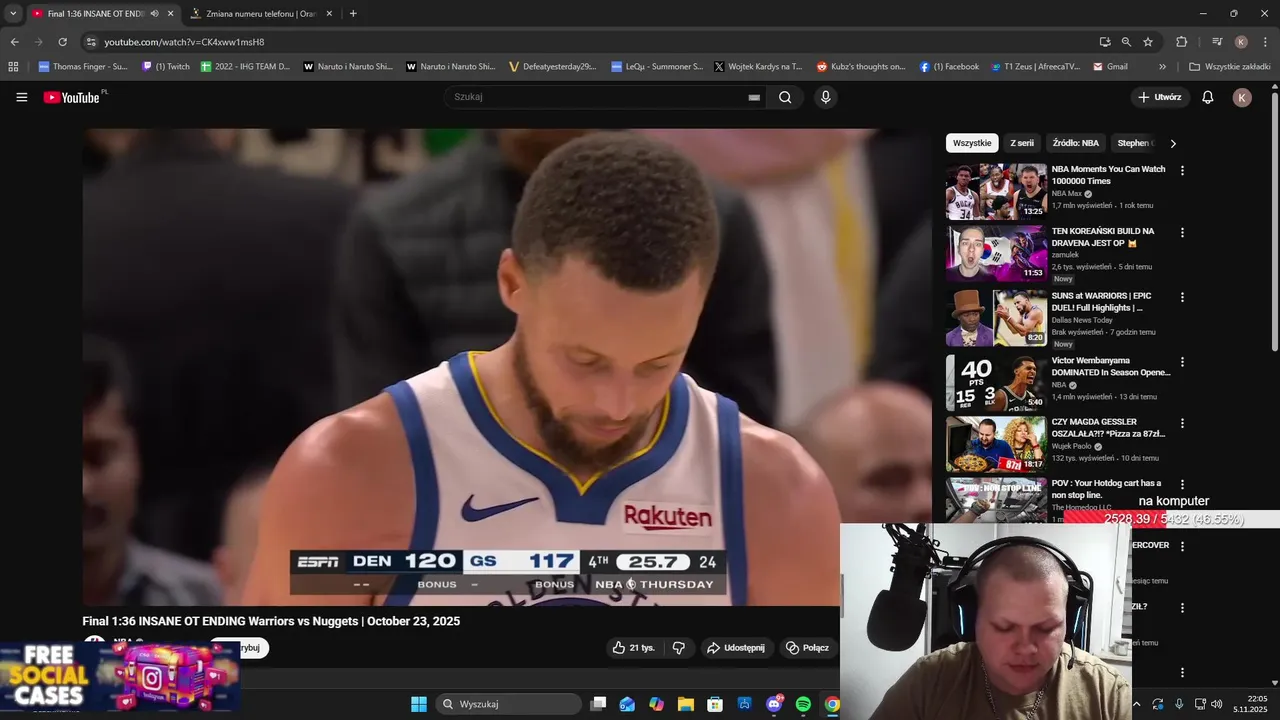Open File Explorer from the taskbar
1280x720 pixels.
tap(685, 704)
